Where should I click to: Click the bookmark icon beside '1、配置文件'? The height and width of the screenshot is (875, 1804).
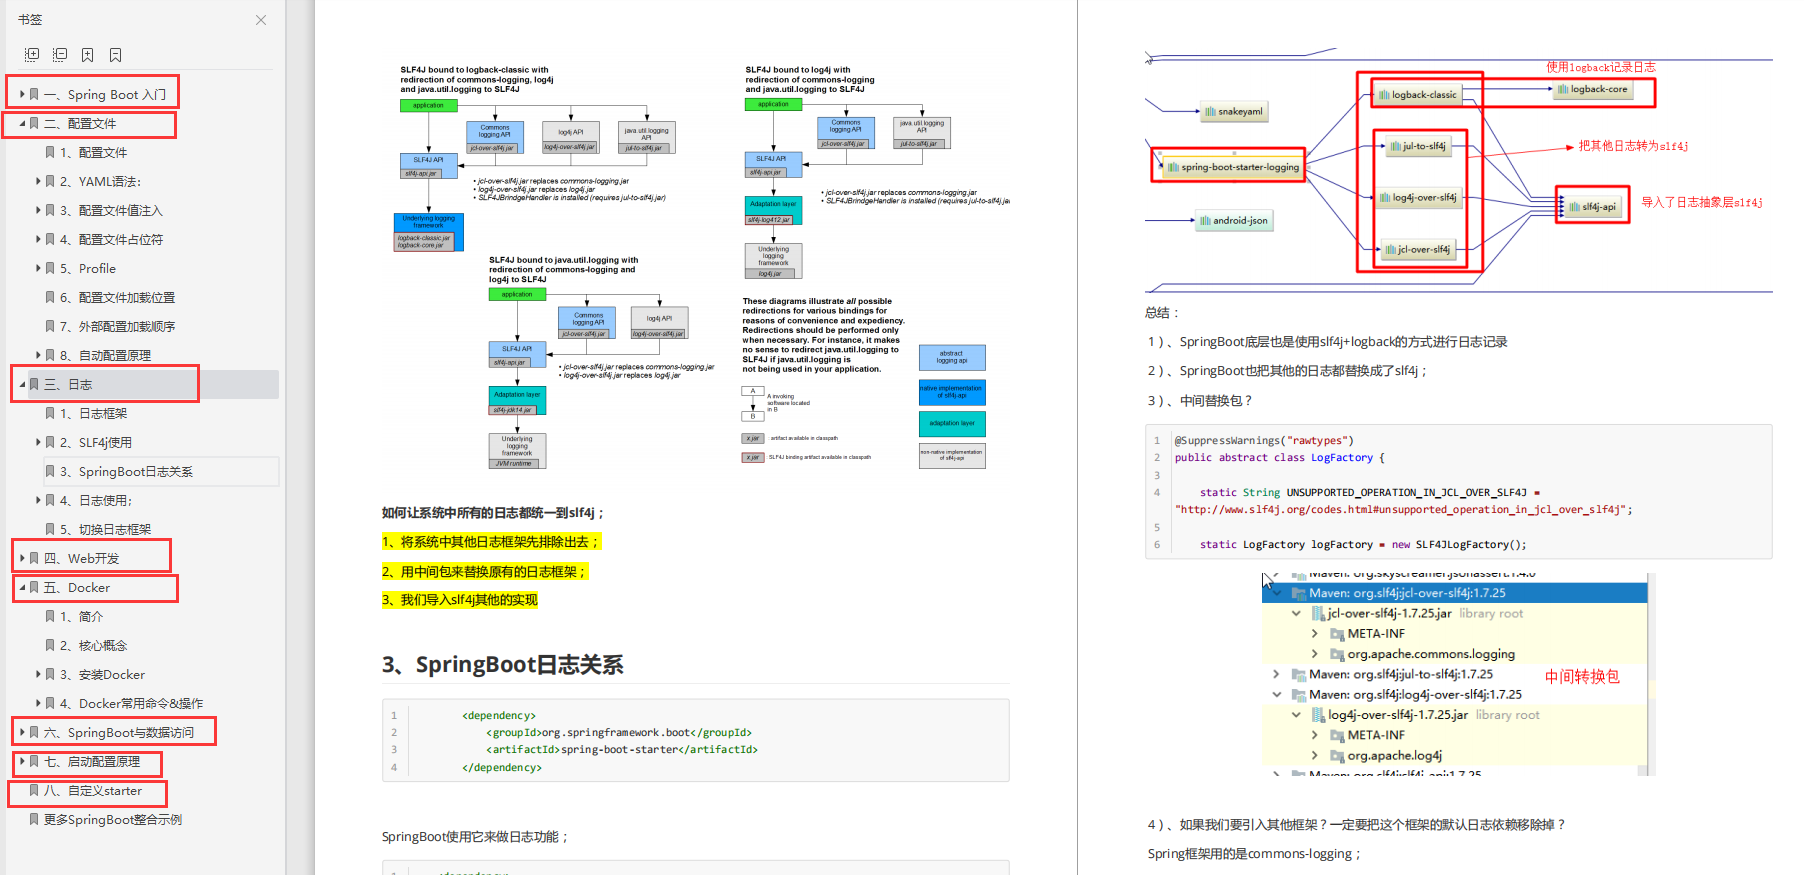point(50,153)
